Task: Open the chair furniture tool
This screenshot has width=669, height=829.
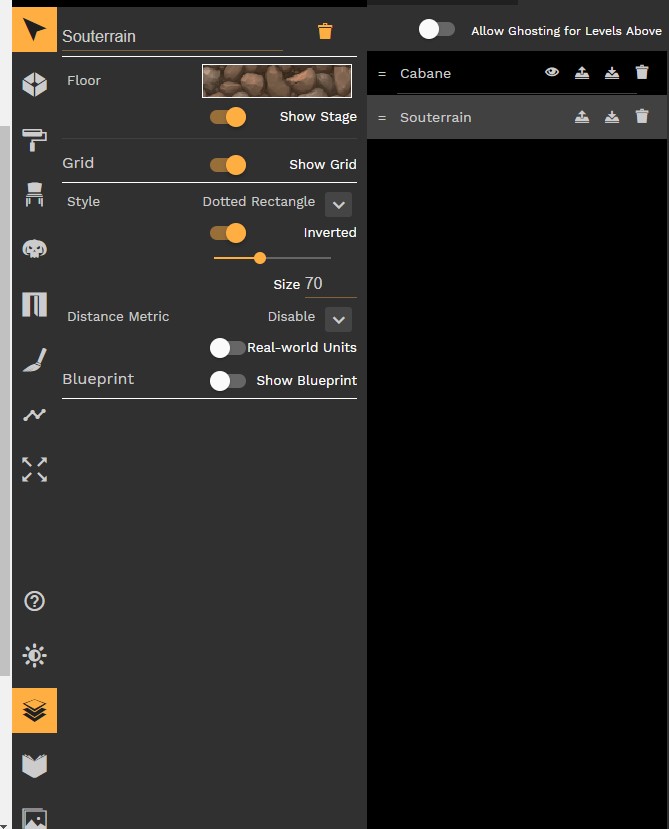Action: point(35,195)
